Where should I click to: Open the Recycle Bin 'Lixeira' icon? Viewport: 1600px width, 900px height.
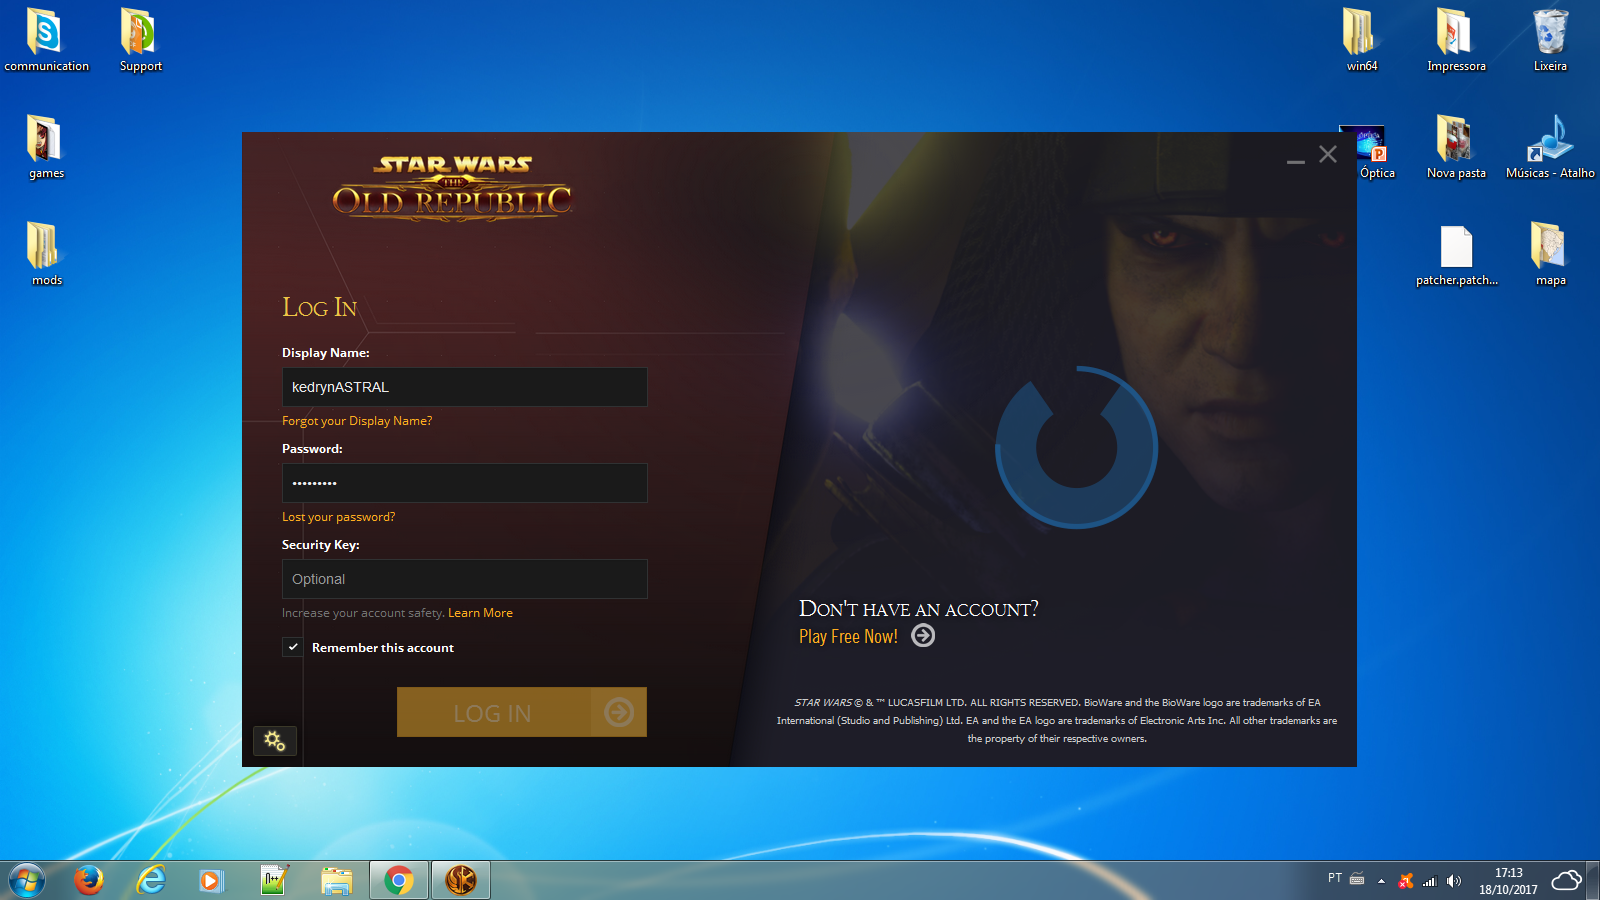(x=1550, y=40)
